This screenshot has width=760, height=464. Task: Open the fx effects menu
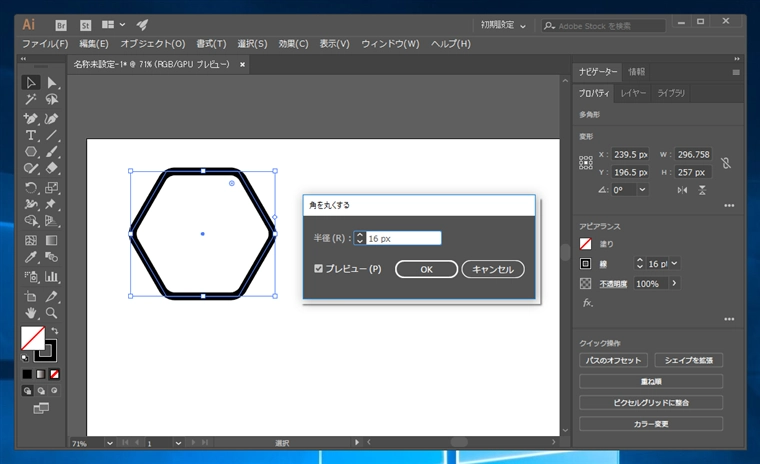click(587, 303)
